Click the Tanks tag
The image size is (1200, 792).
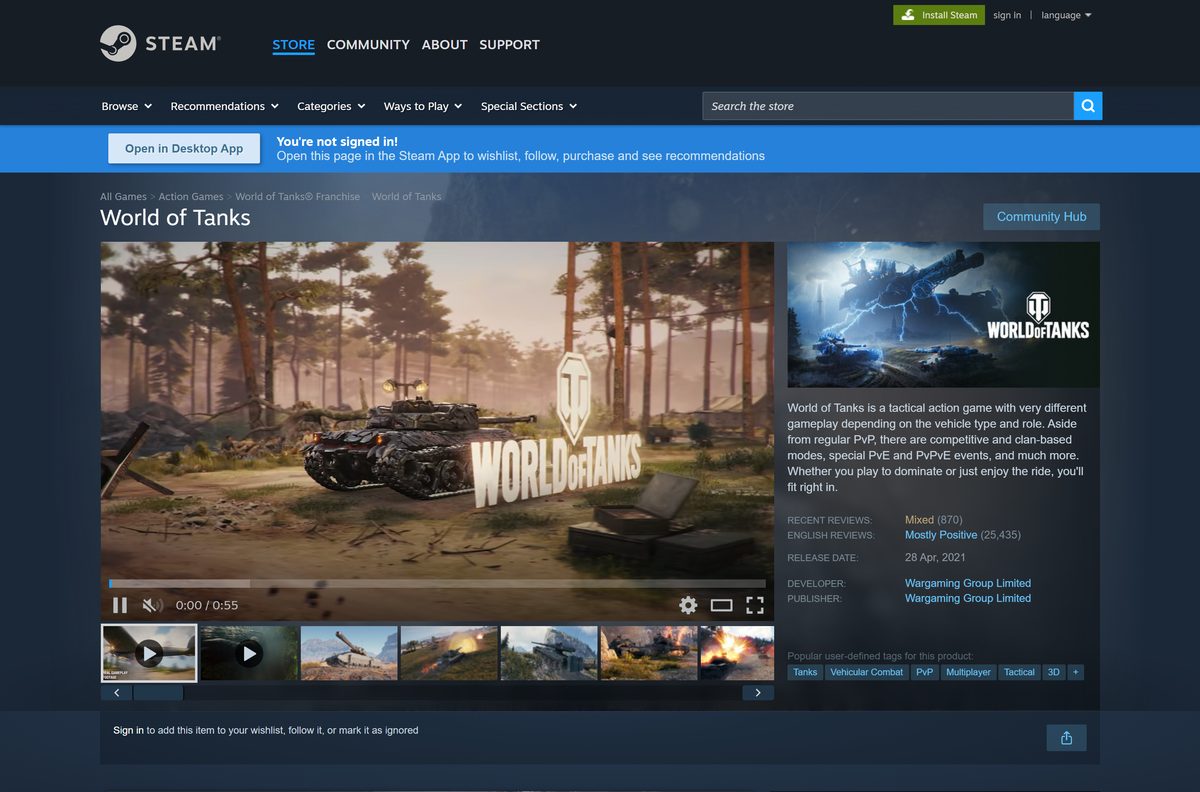(805, 672)
